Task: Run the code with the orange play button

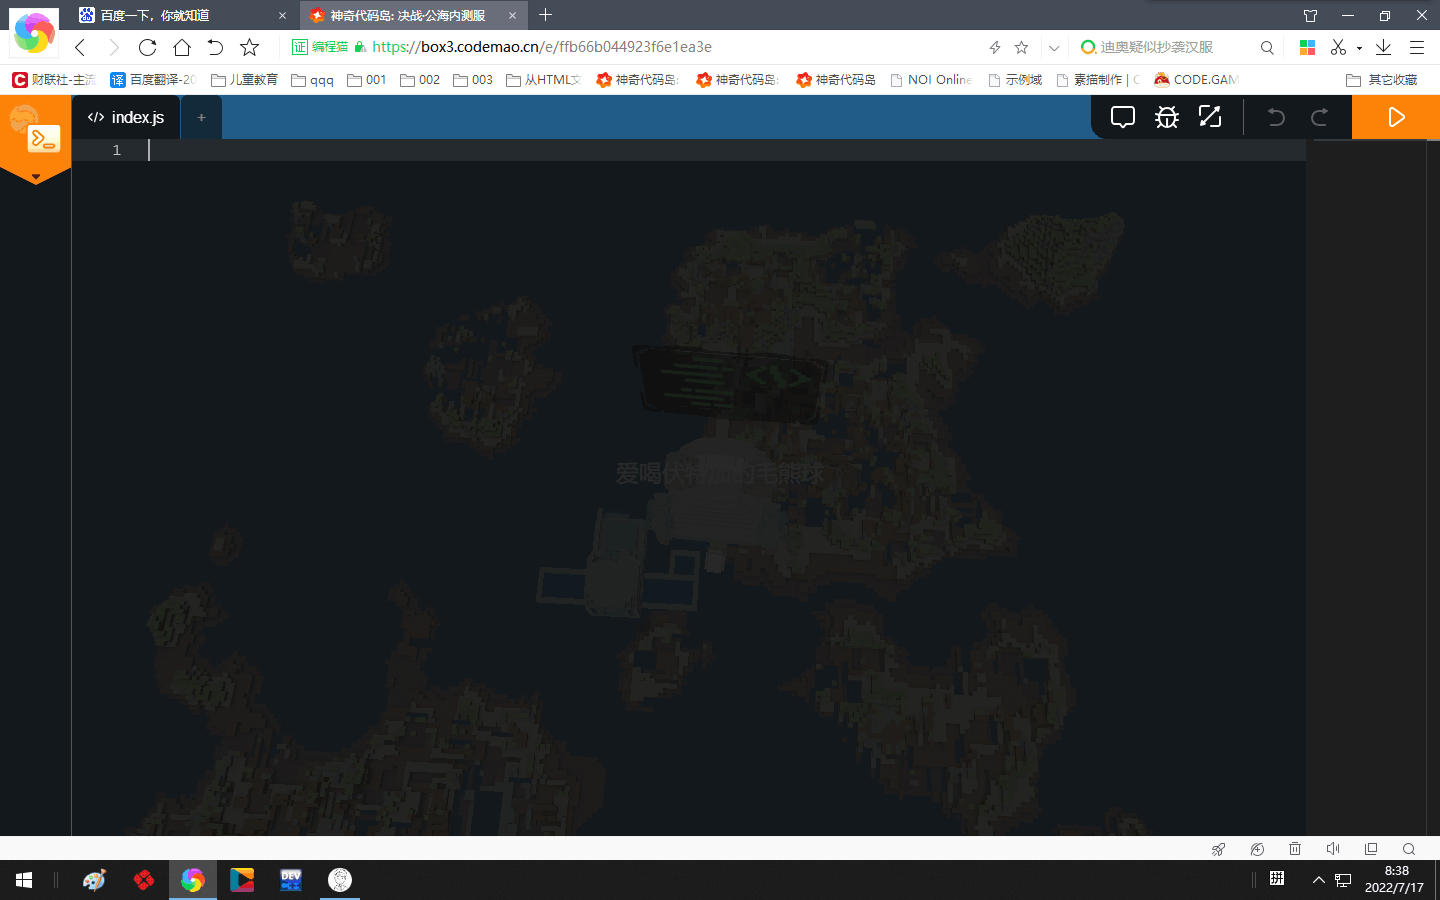Action: [x=1396, y=117]
